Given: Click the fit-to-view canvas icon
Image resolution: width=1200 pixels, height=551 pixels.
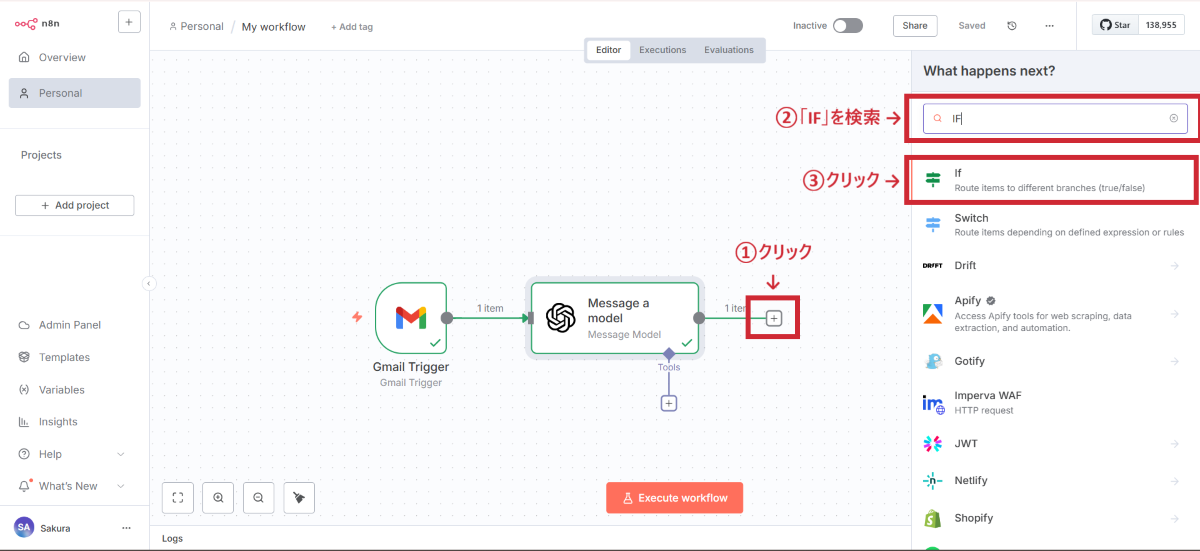Looking at the screenshot, I should pyautogui.click(x=177, y=497).
